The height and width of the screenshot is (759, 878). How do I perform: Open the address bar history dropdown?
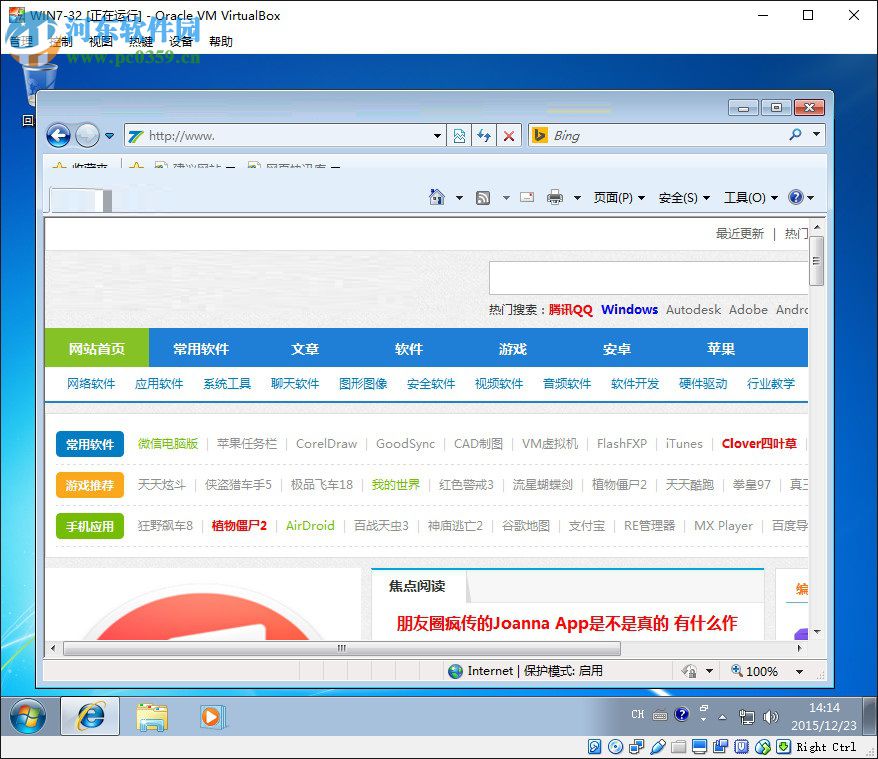tap(438, 135)
